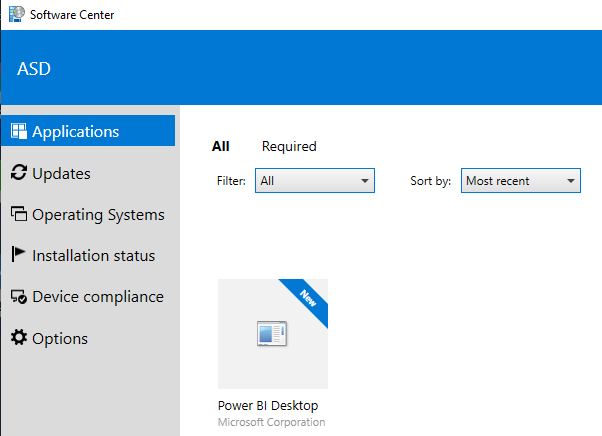
Task: Click the Options gear icon
Action: pyautogui.click(x=19, y=337)
